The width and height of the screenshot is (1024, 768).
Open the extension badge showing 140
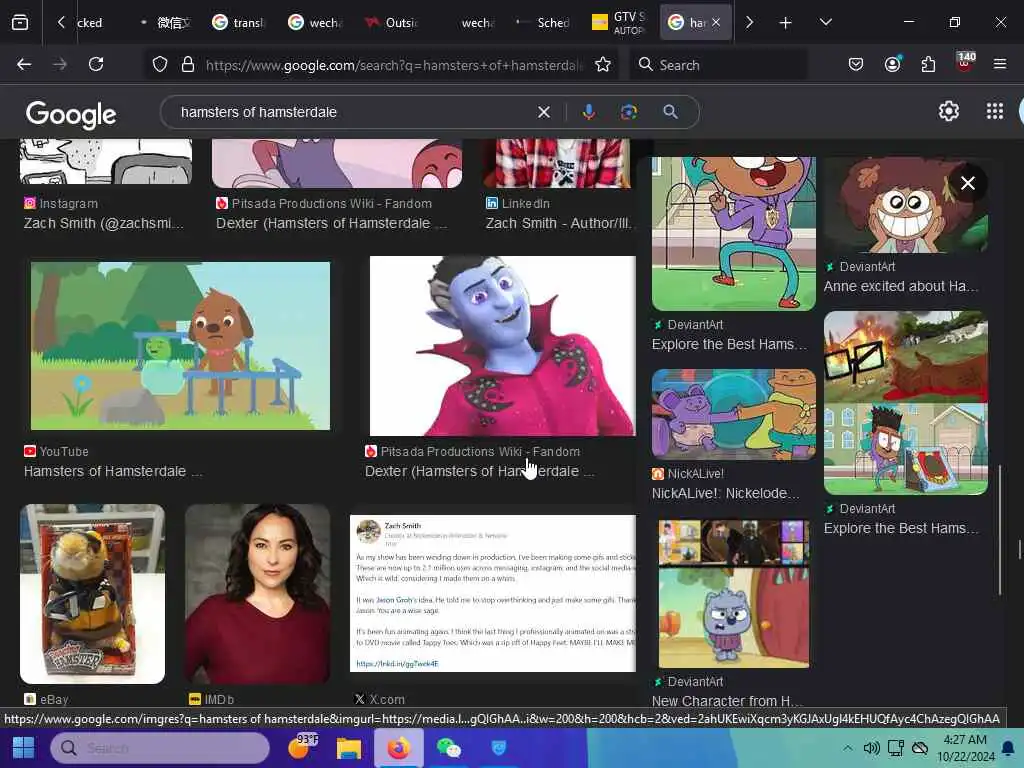(965, 63)
